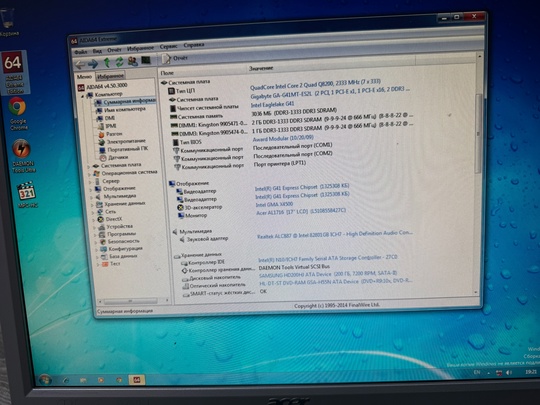Click the Значение column header

tap(261, 68)
